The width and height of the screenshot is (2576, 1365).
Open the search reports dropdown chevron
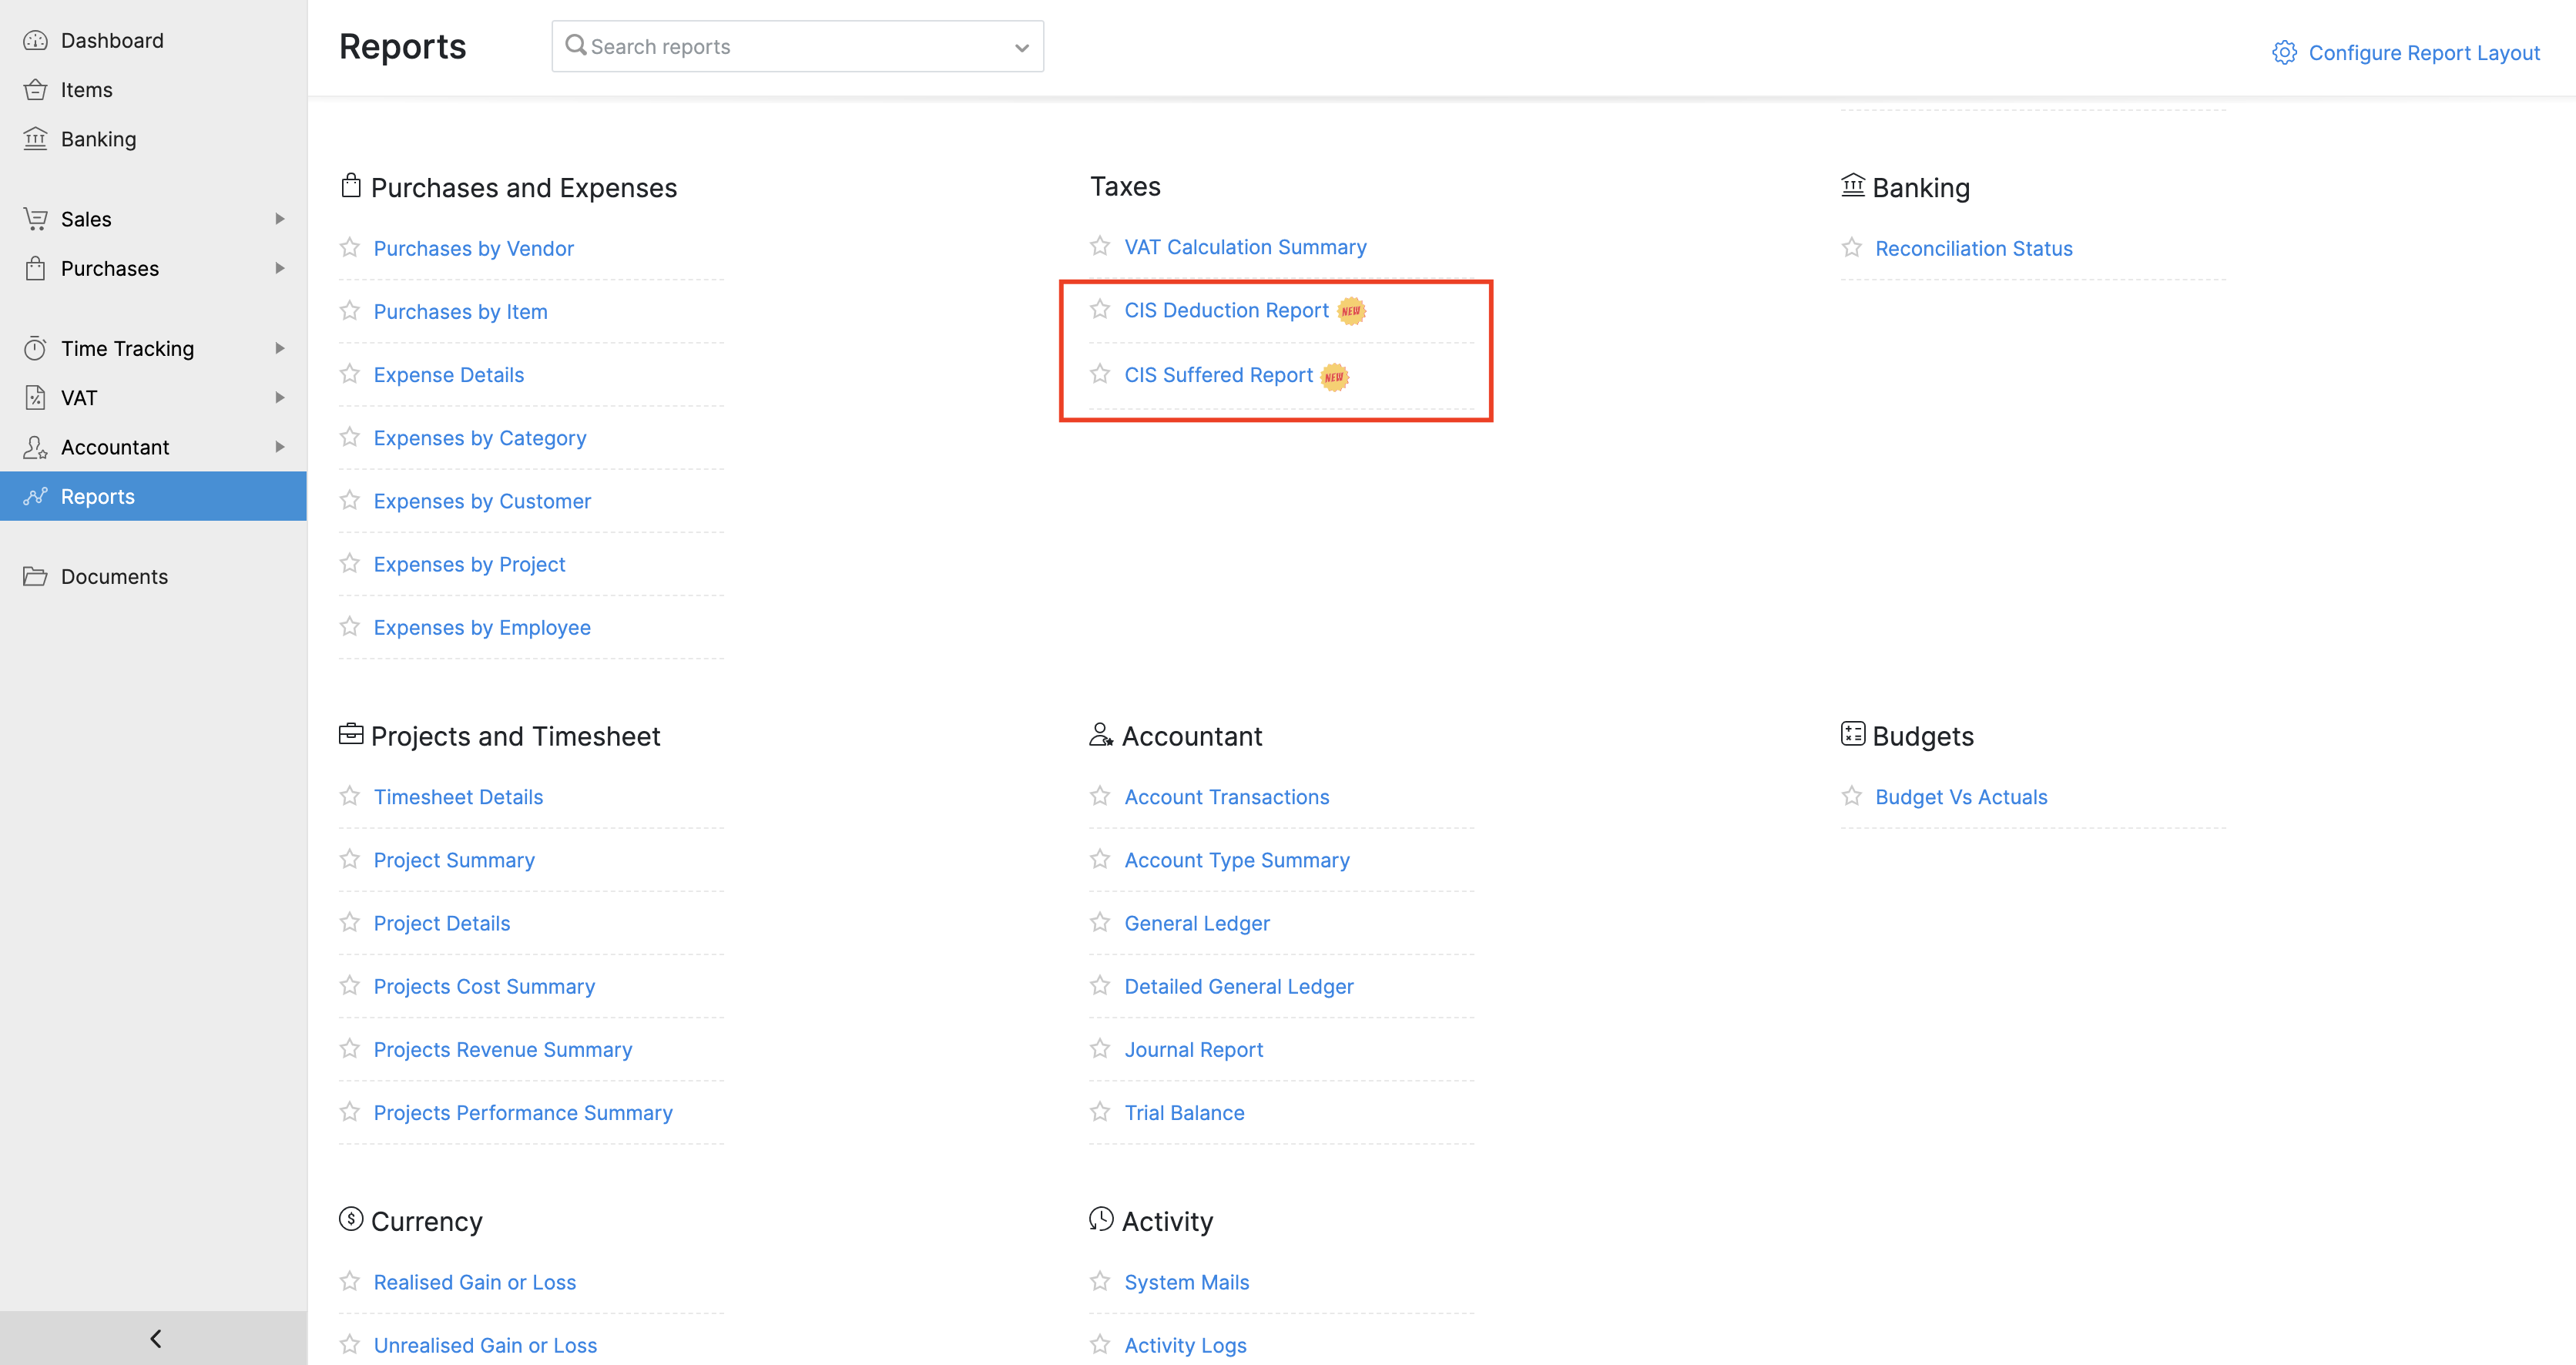pyautogui.click(x=1021, y=47)
